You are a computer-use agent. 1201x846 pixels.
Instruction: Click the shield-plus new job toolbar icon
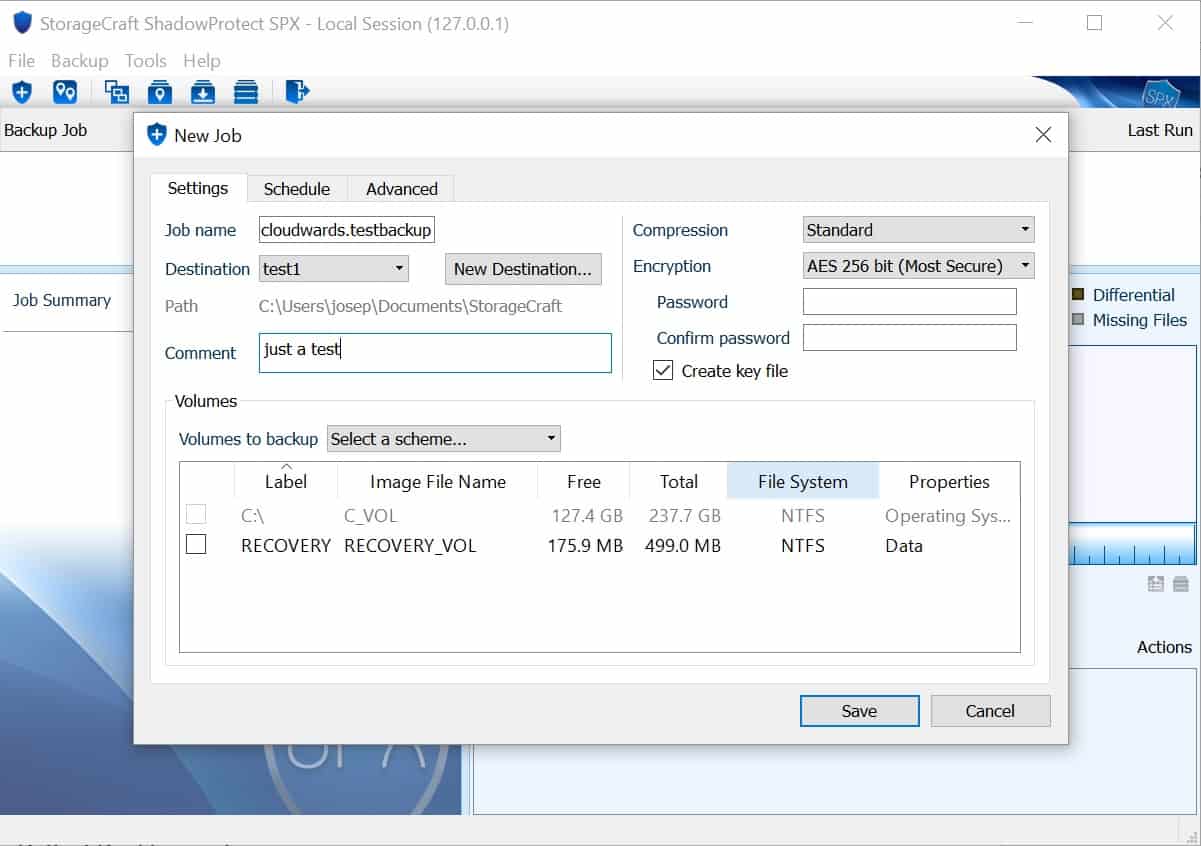coord(22,92)
